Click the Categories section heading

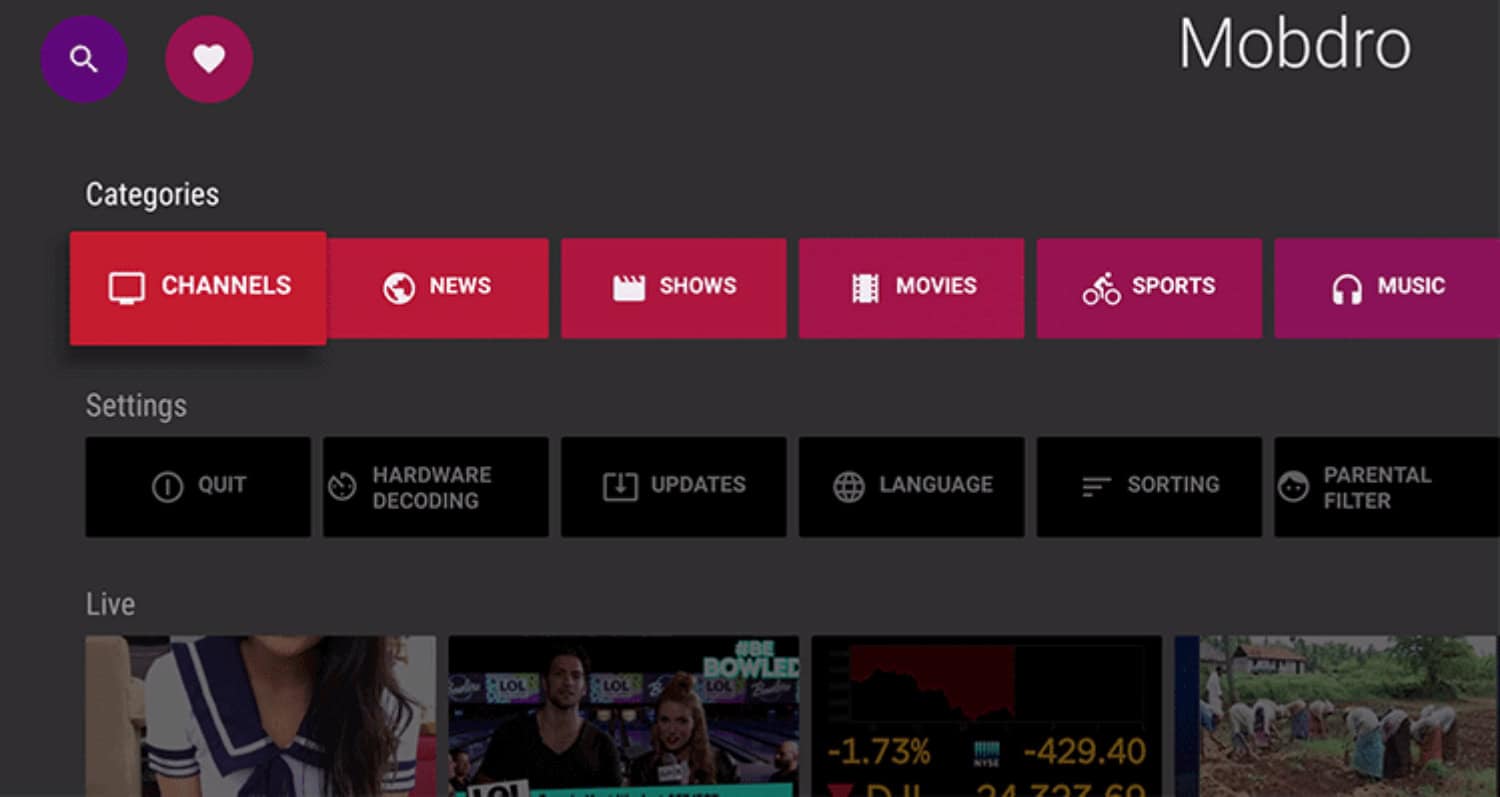point(152,194)
